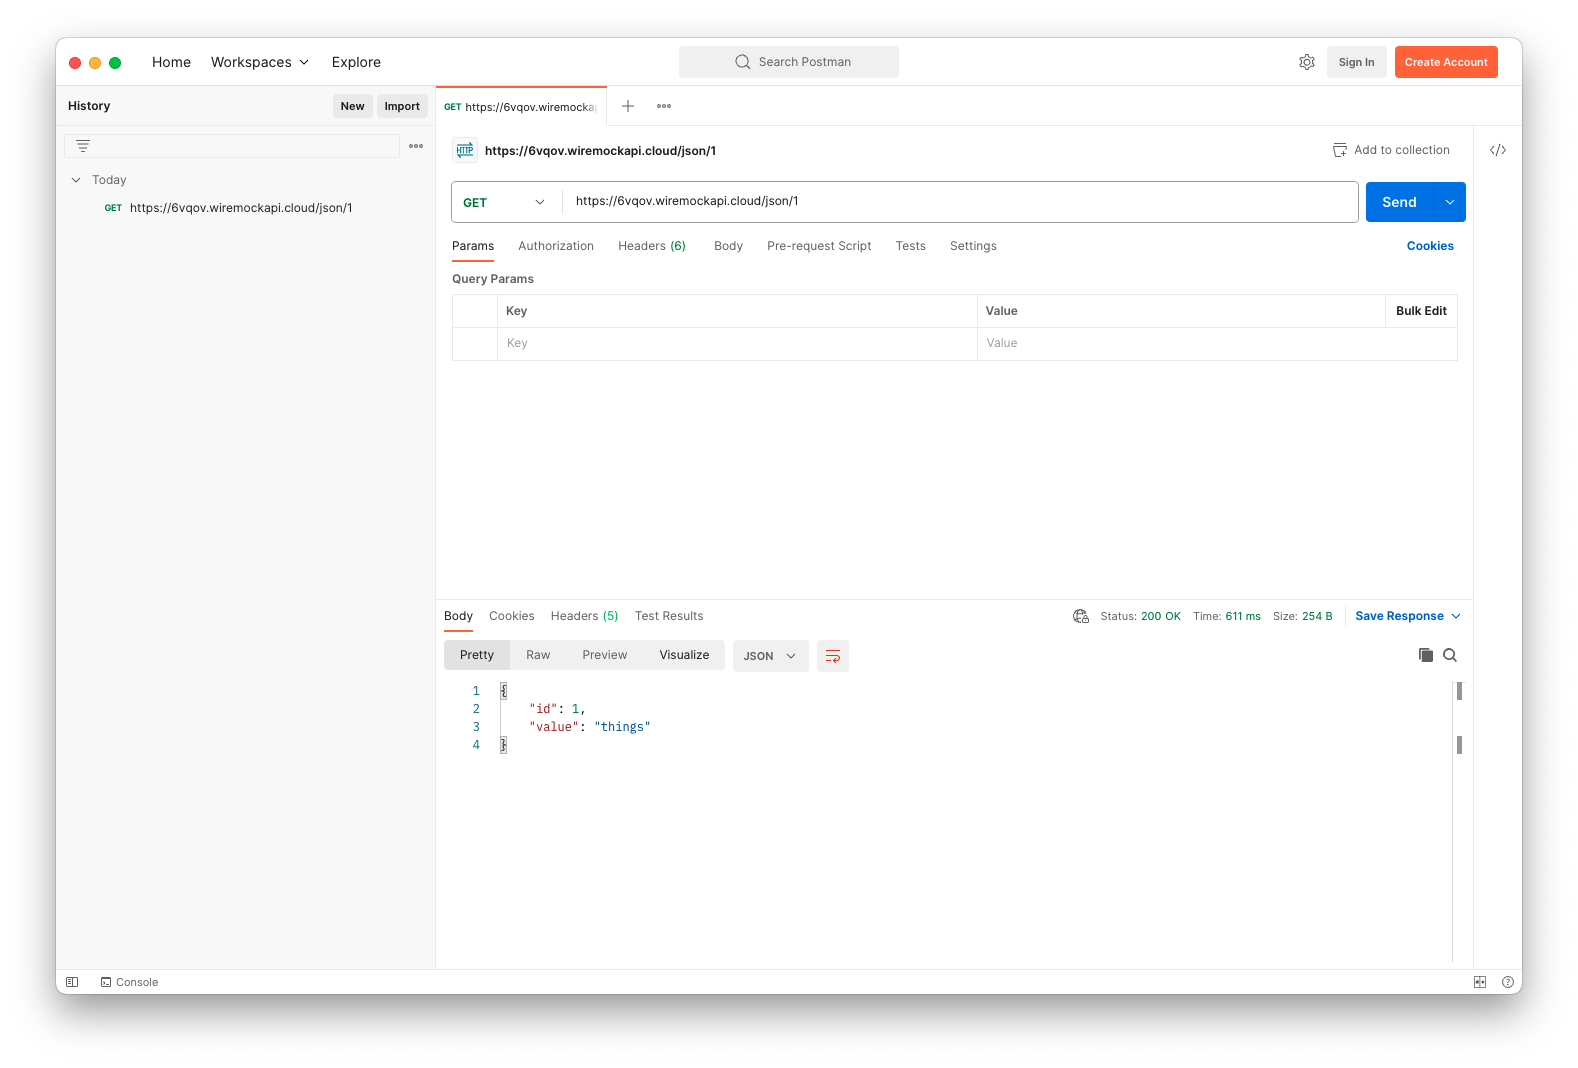Switch to Visualize response view
The height and width of the screenshot is (1068, 1578).
pyautogui.click(x=684, y=655)
